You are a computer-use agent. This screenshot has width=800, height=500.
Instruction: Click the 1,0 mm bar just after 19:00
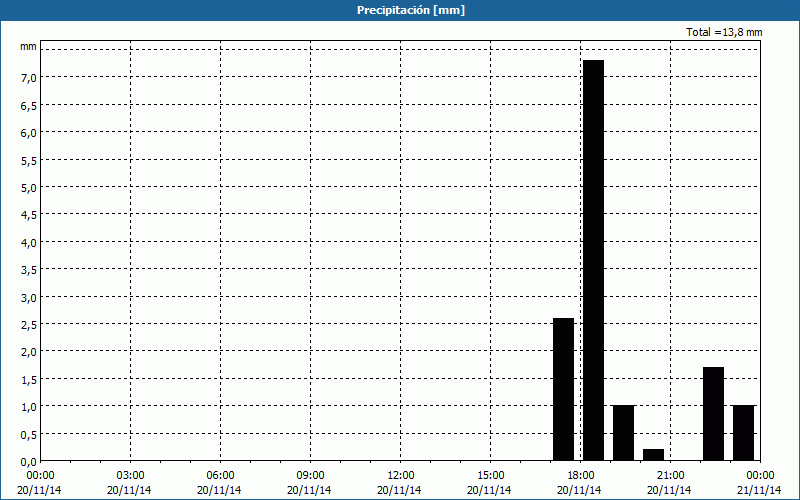pos(623,433)
